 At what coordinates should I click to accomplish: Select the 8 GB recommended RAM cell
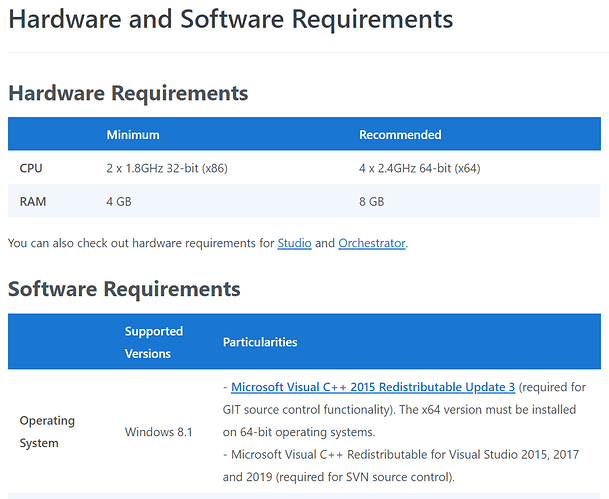click(372, 201)
